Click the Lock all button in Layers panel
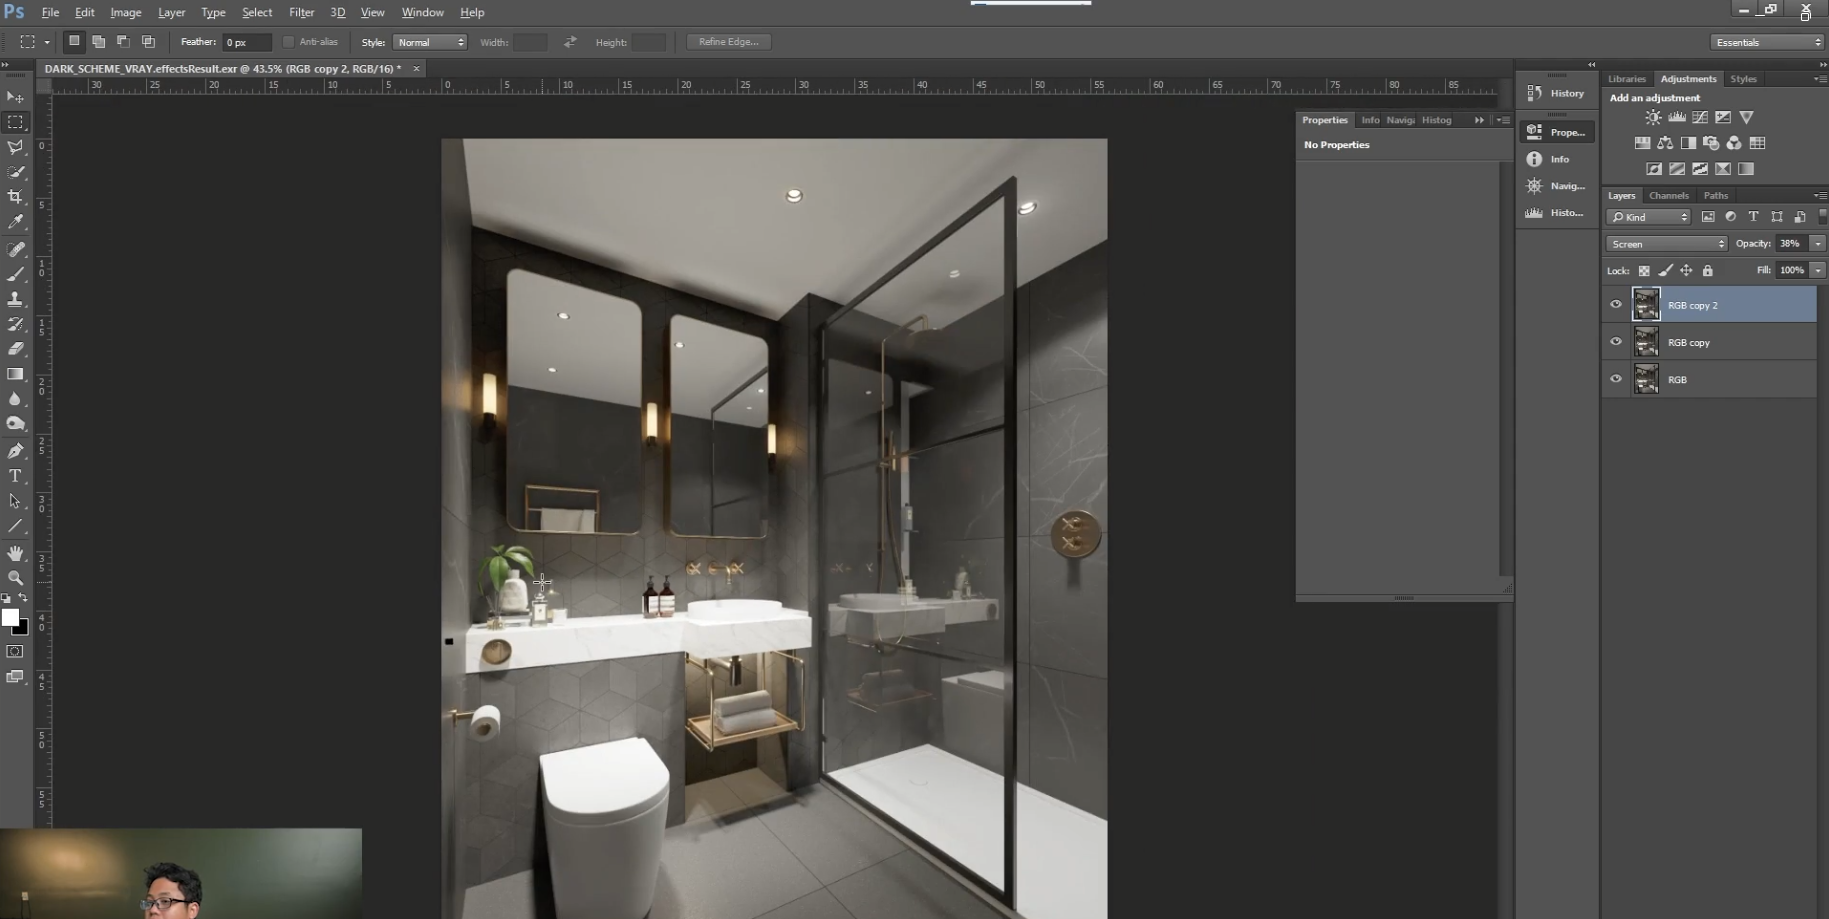The width and height of the screenshot is (1829, 919). coord(1708,270)
